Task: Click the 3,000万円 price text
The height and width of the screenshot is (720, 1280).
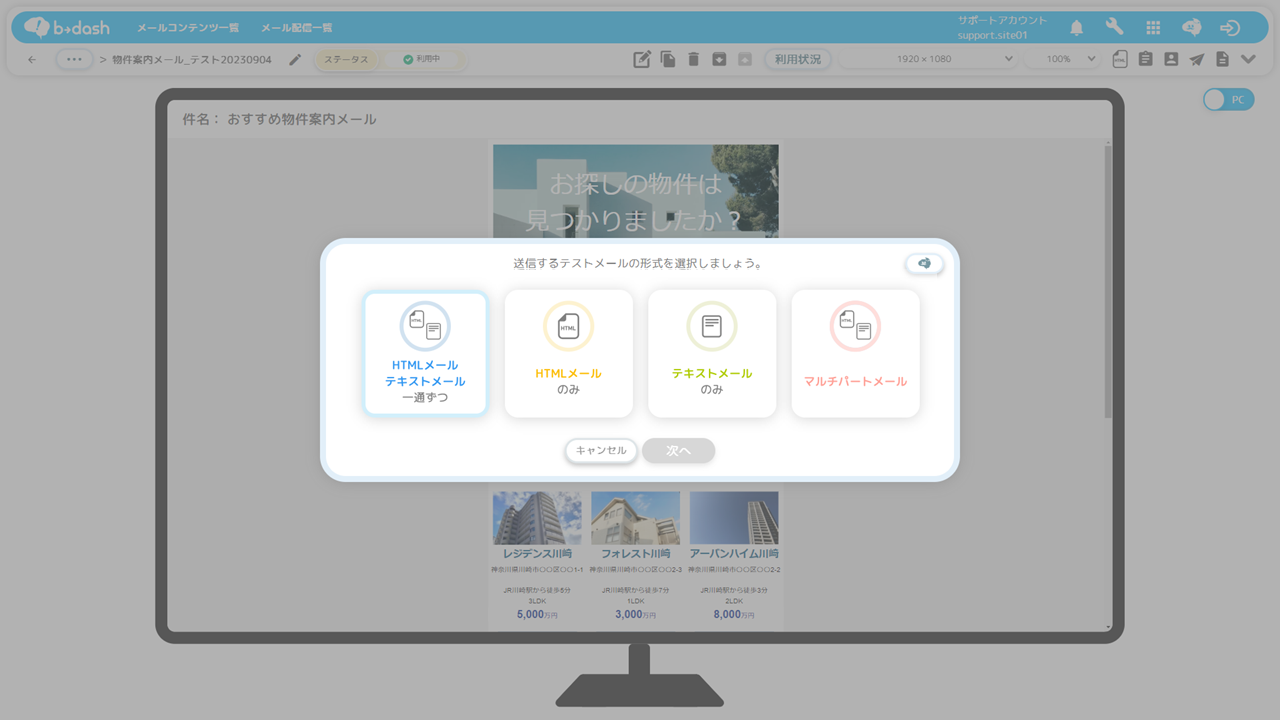Action: click(635, 614)
